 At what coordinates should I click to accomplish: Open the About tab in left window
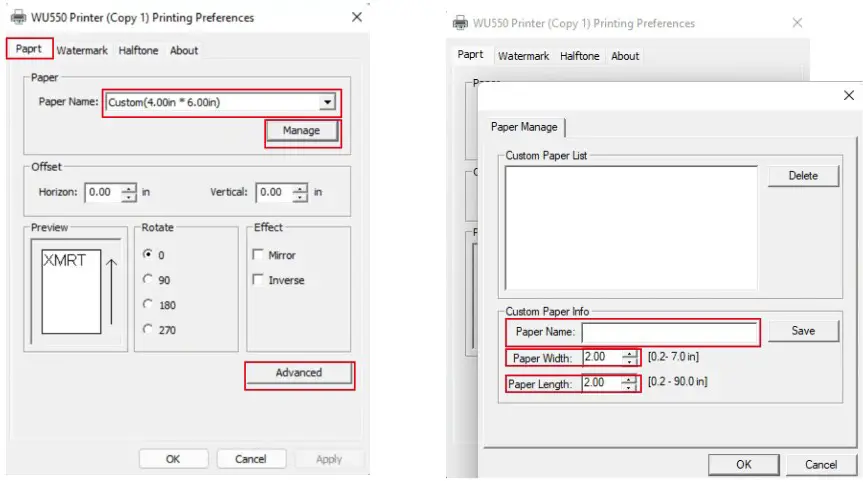click(184, 51)
